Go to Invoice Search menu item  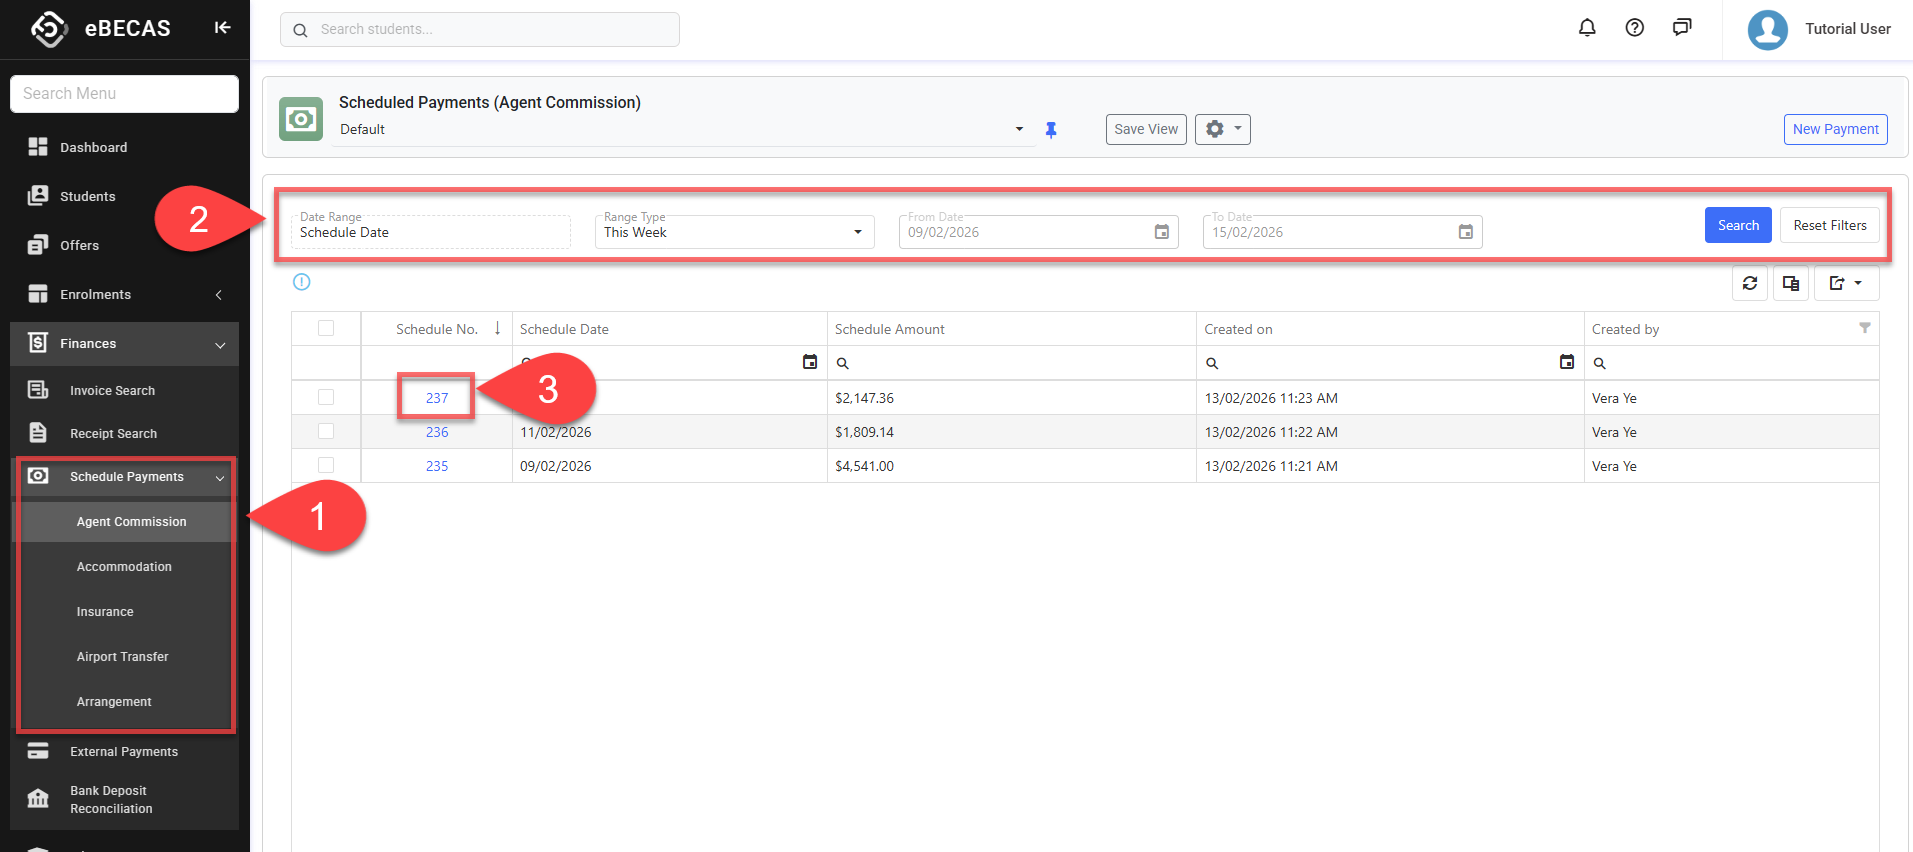coord(112,391)
